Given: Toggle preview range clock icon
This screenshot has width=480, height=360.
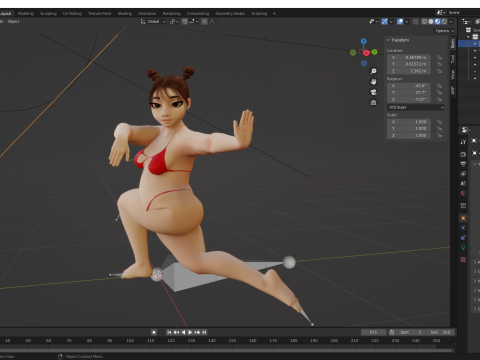Looking at the screenshot, I should (392, 332).
